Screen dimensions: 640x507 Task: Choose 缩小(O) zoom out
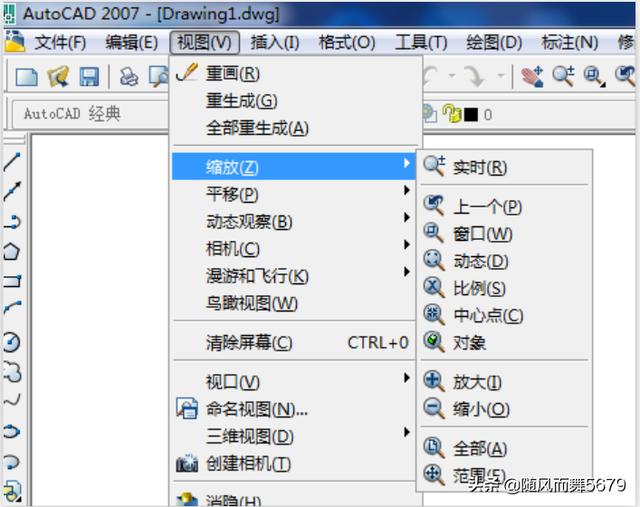[x=504, y=409]
